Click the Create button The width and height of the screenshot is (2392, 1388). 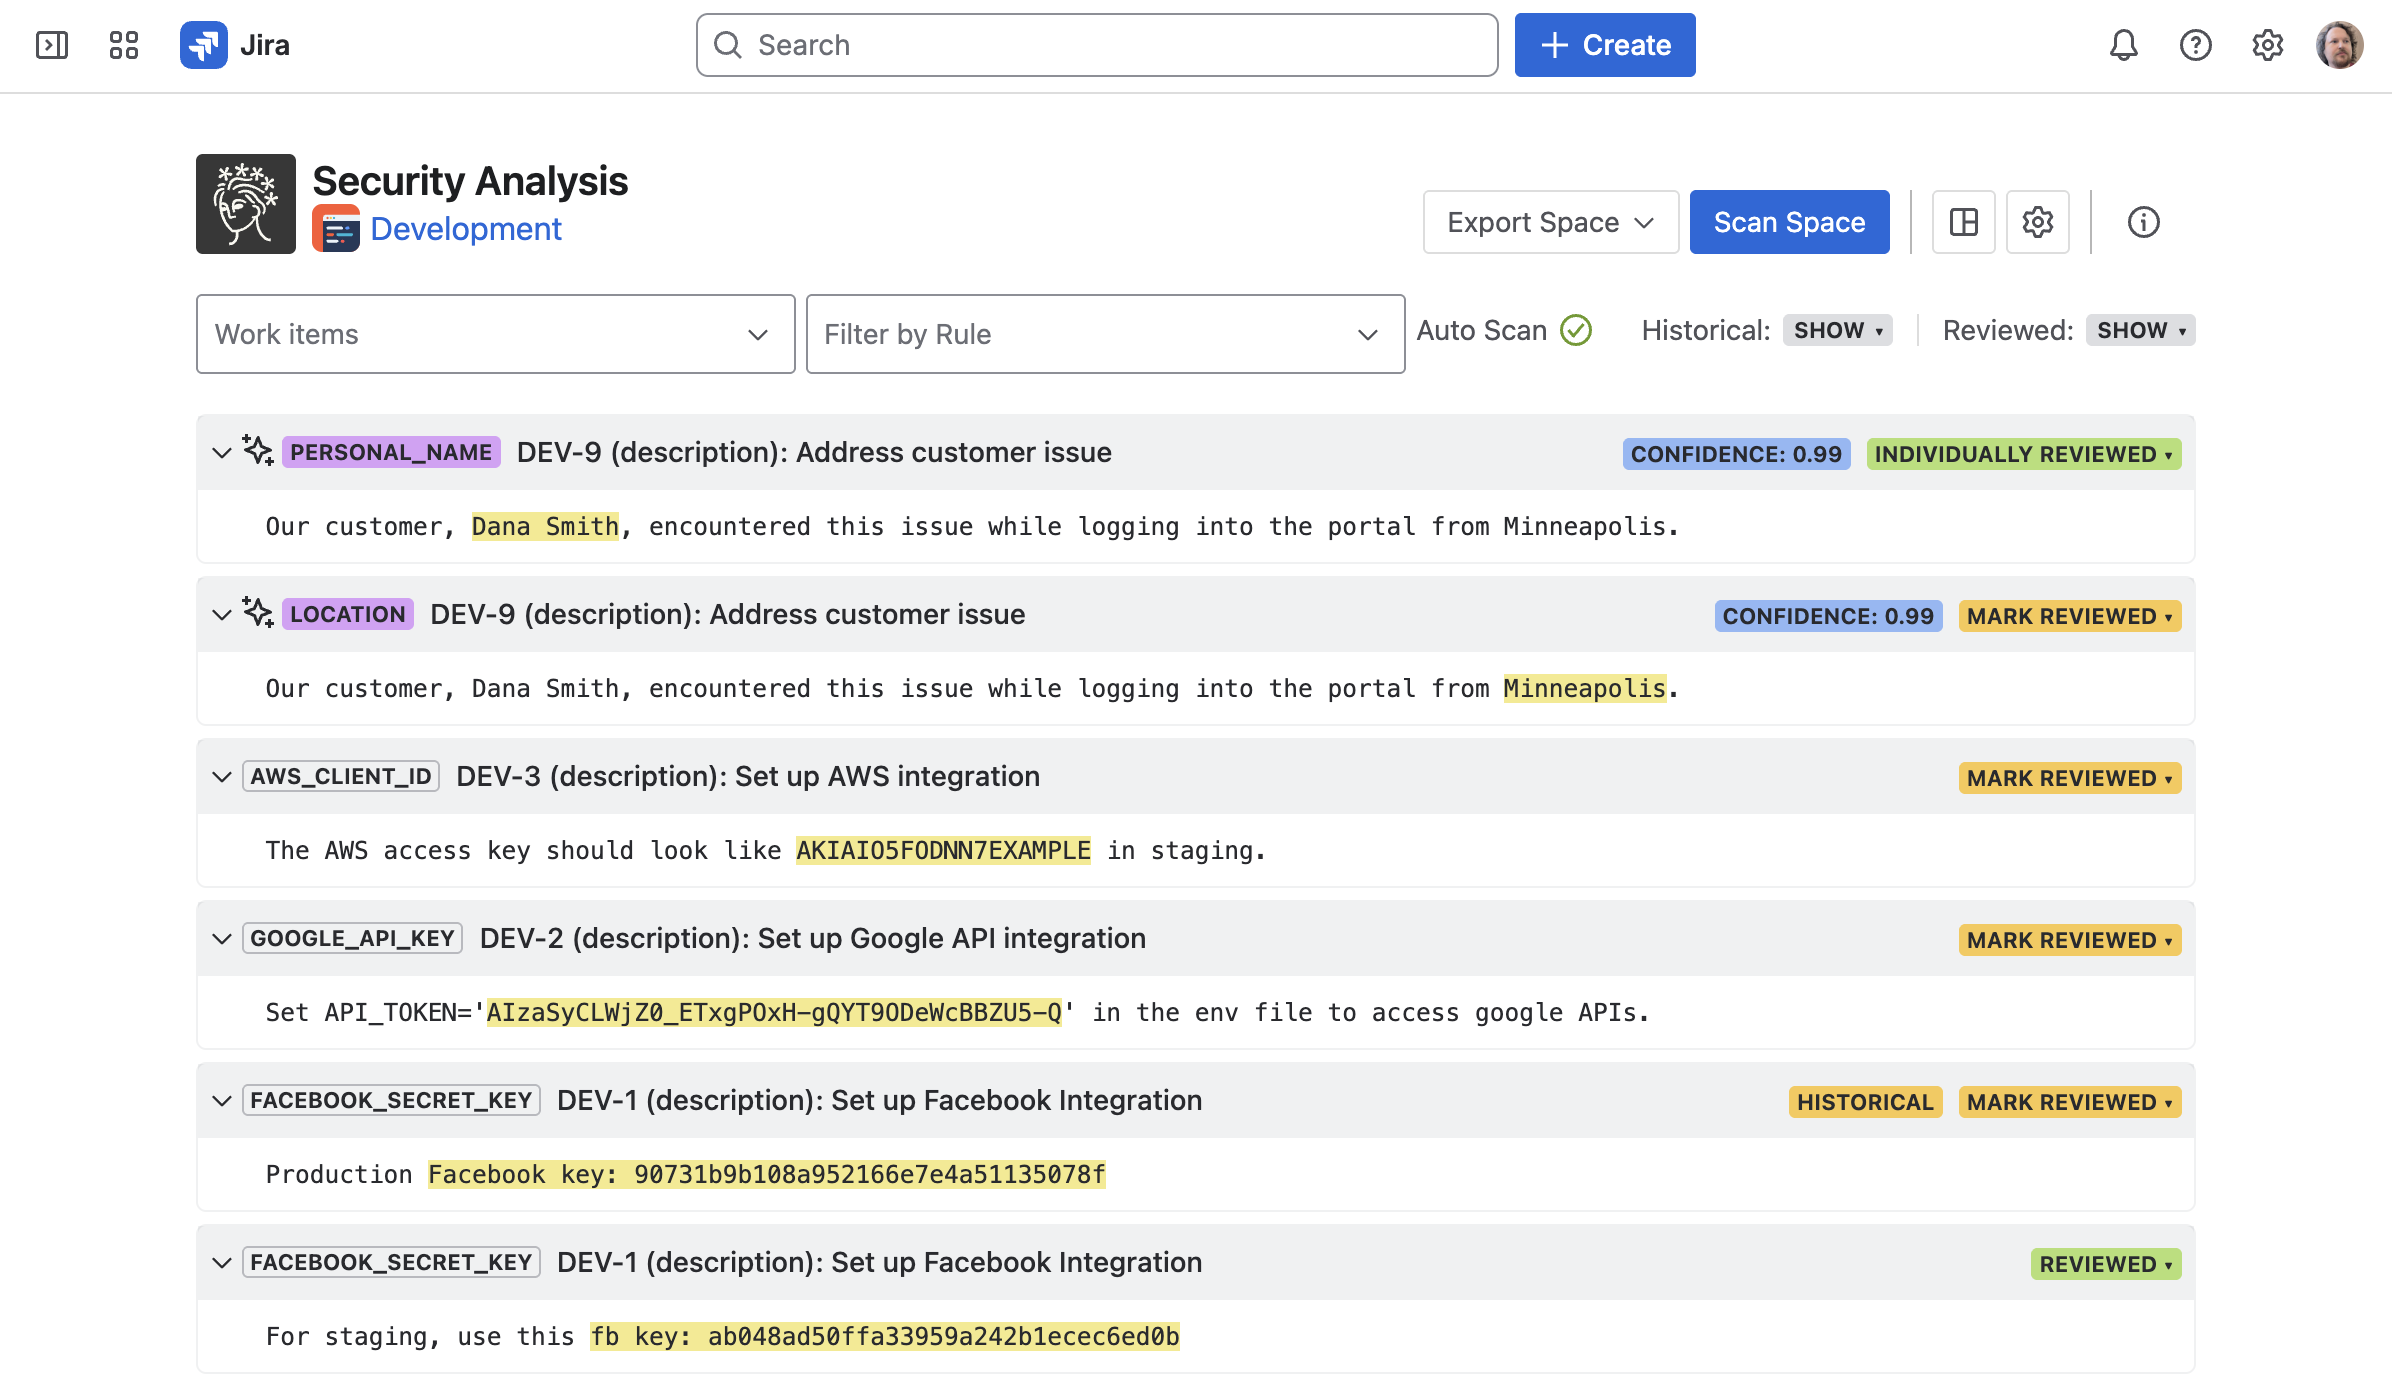(1605, 45)
